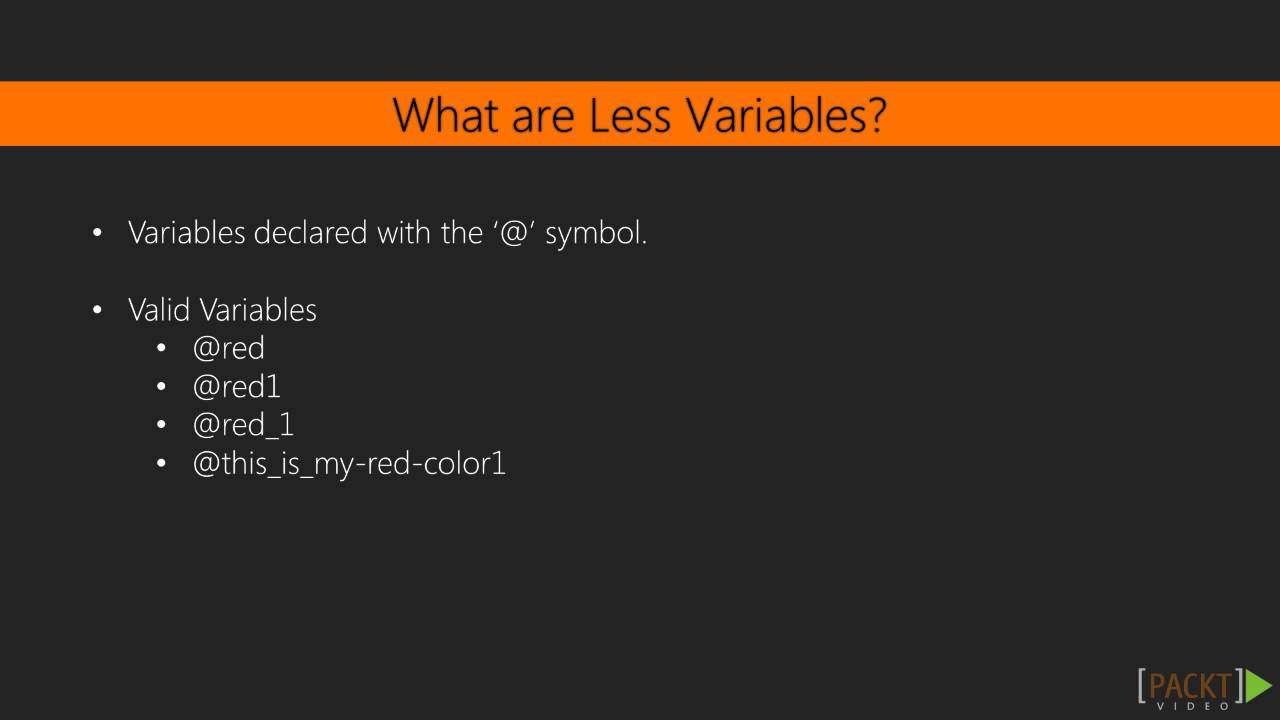Image resolution: width=1280 pixels, height=720 pixels.
Task: Select the @red variable example
Action: click(229, 348)
